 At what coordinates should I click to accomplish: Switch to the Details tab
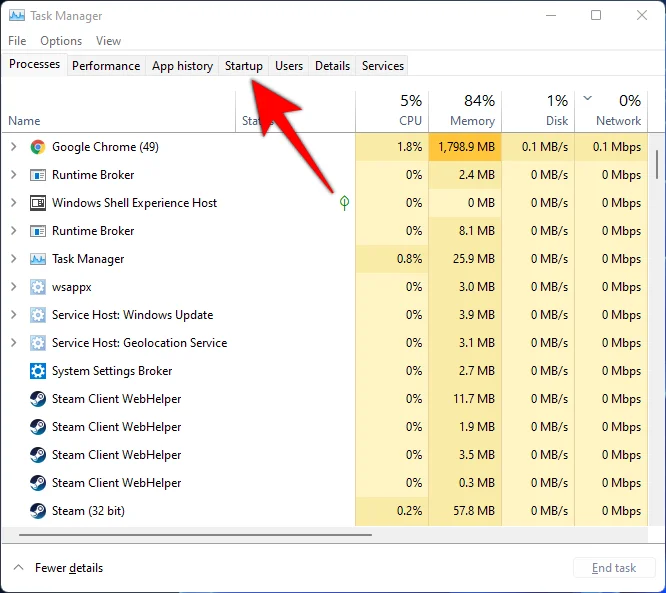pyautogui.click(x=332, y=66)
